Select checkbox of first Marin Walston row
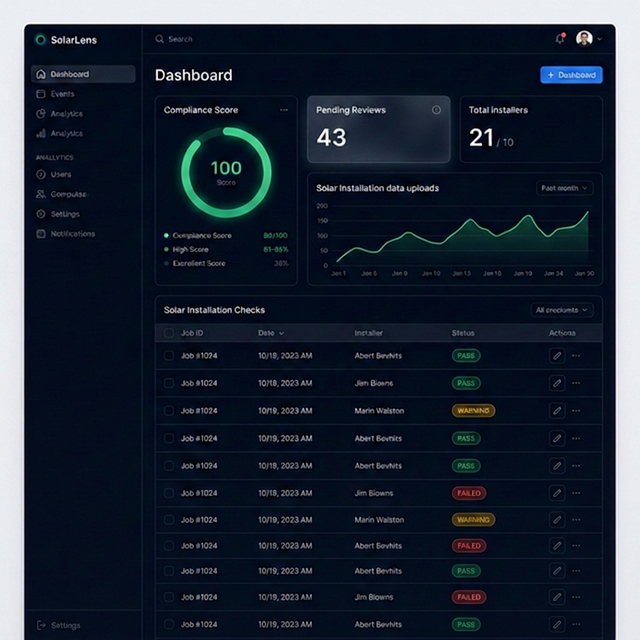The width and height of the screenshot is (640, 640). pos(169,410)
